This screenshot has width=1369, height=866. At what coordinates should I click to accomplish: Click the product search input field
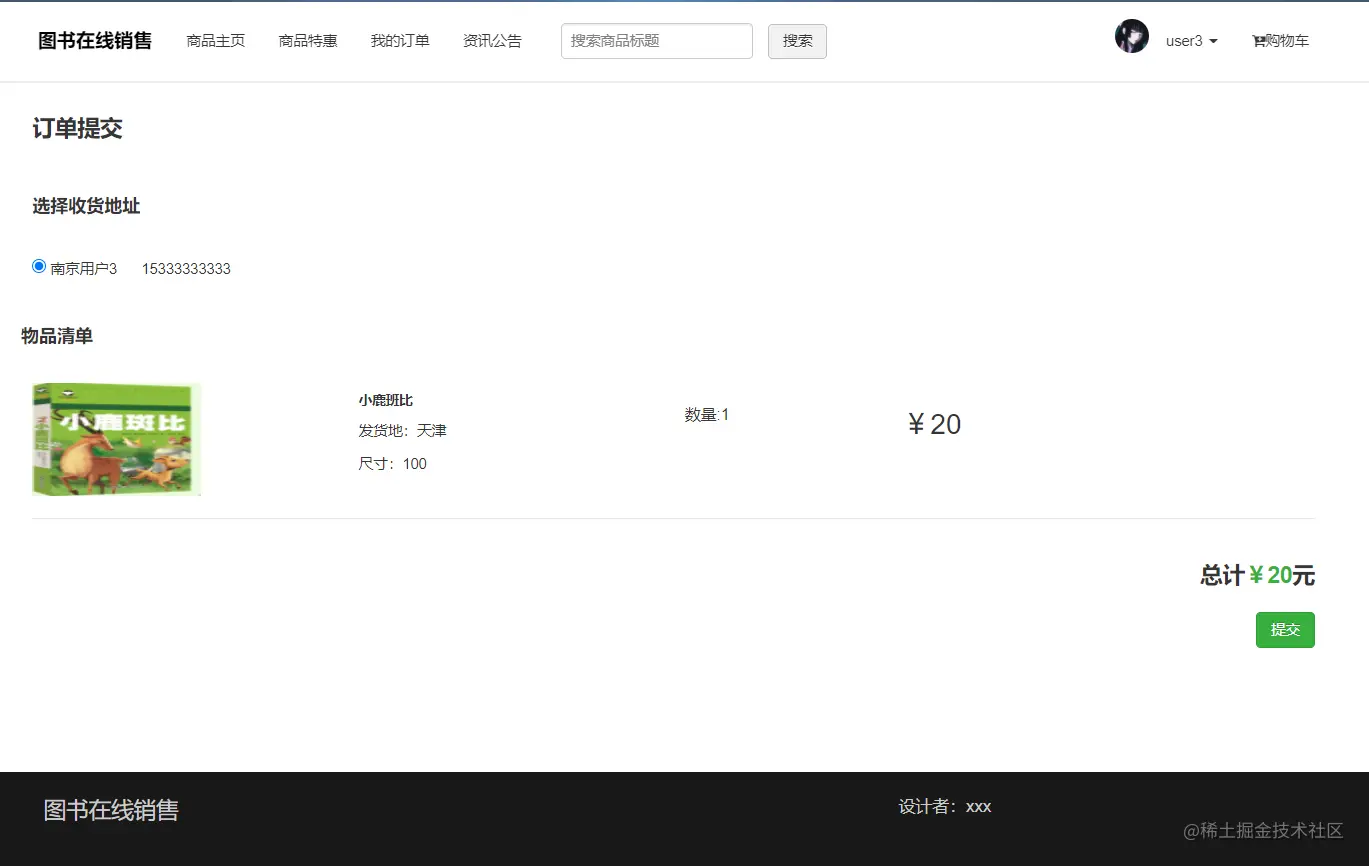(656, 41)
